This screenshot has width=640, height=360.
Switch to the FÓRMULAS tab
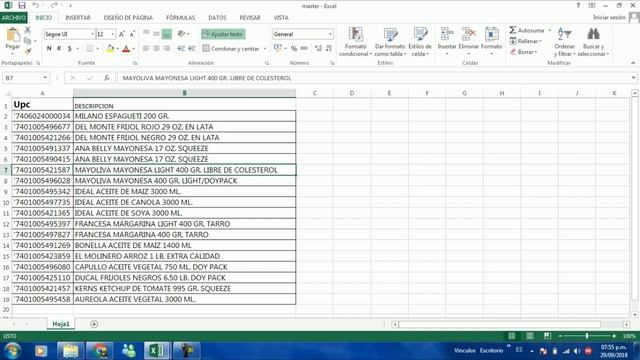[180, 18]
